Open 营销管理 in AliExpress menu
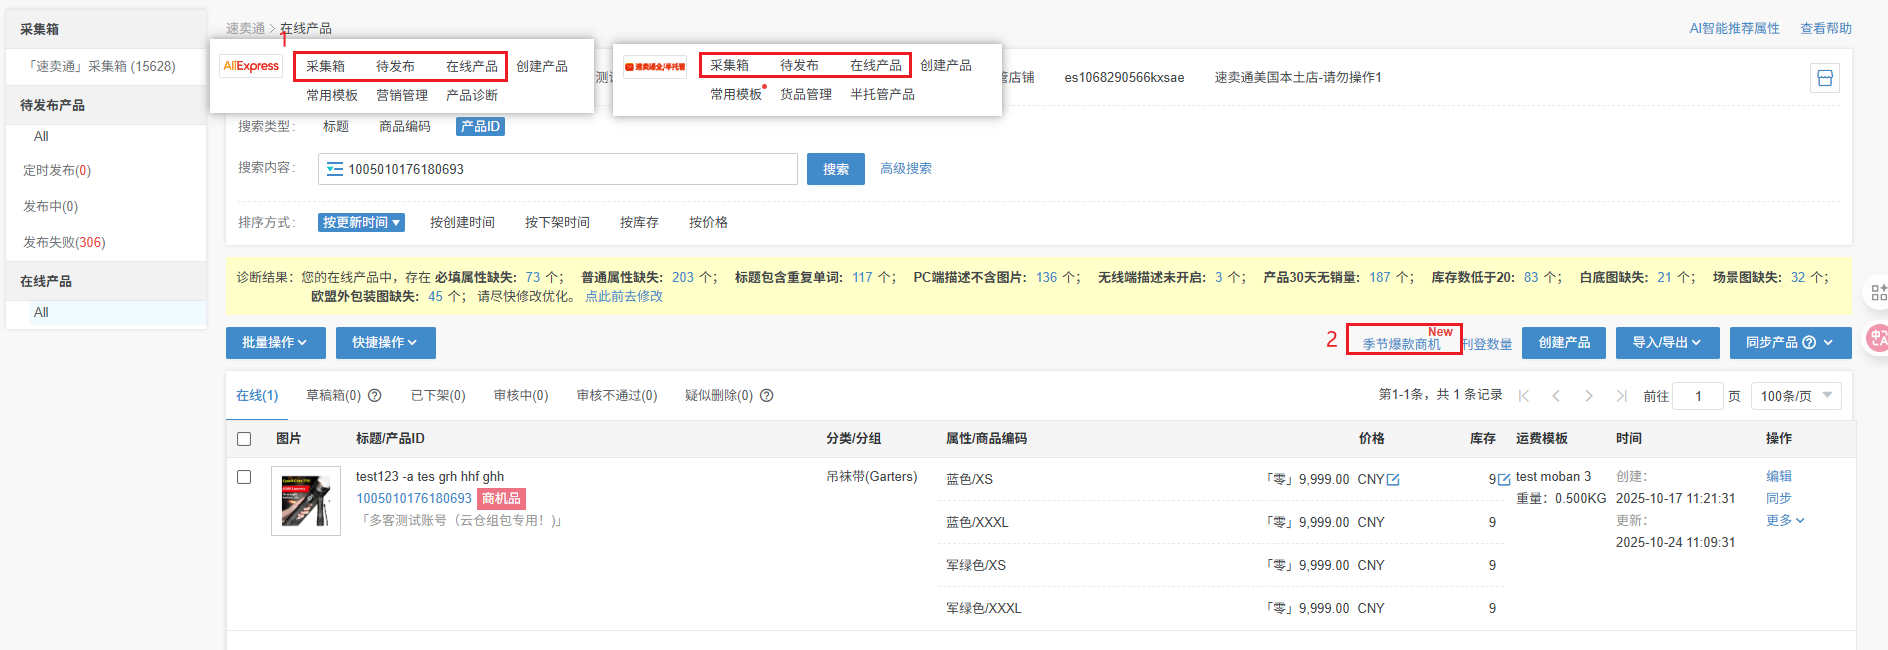 pos(402,95)
